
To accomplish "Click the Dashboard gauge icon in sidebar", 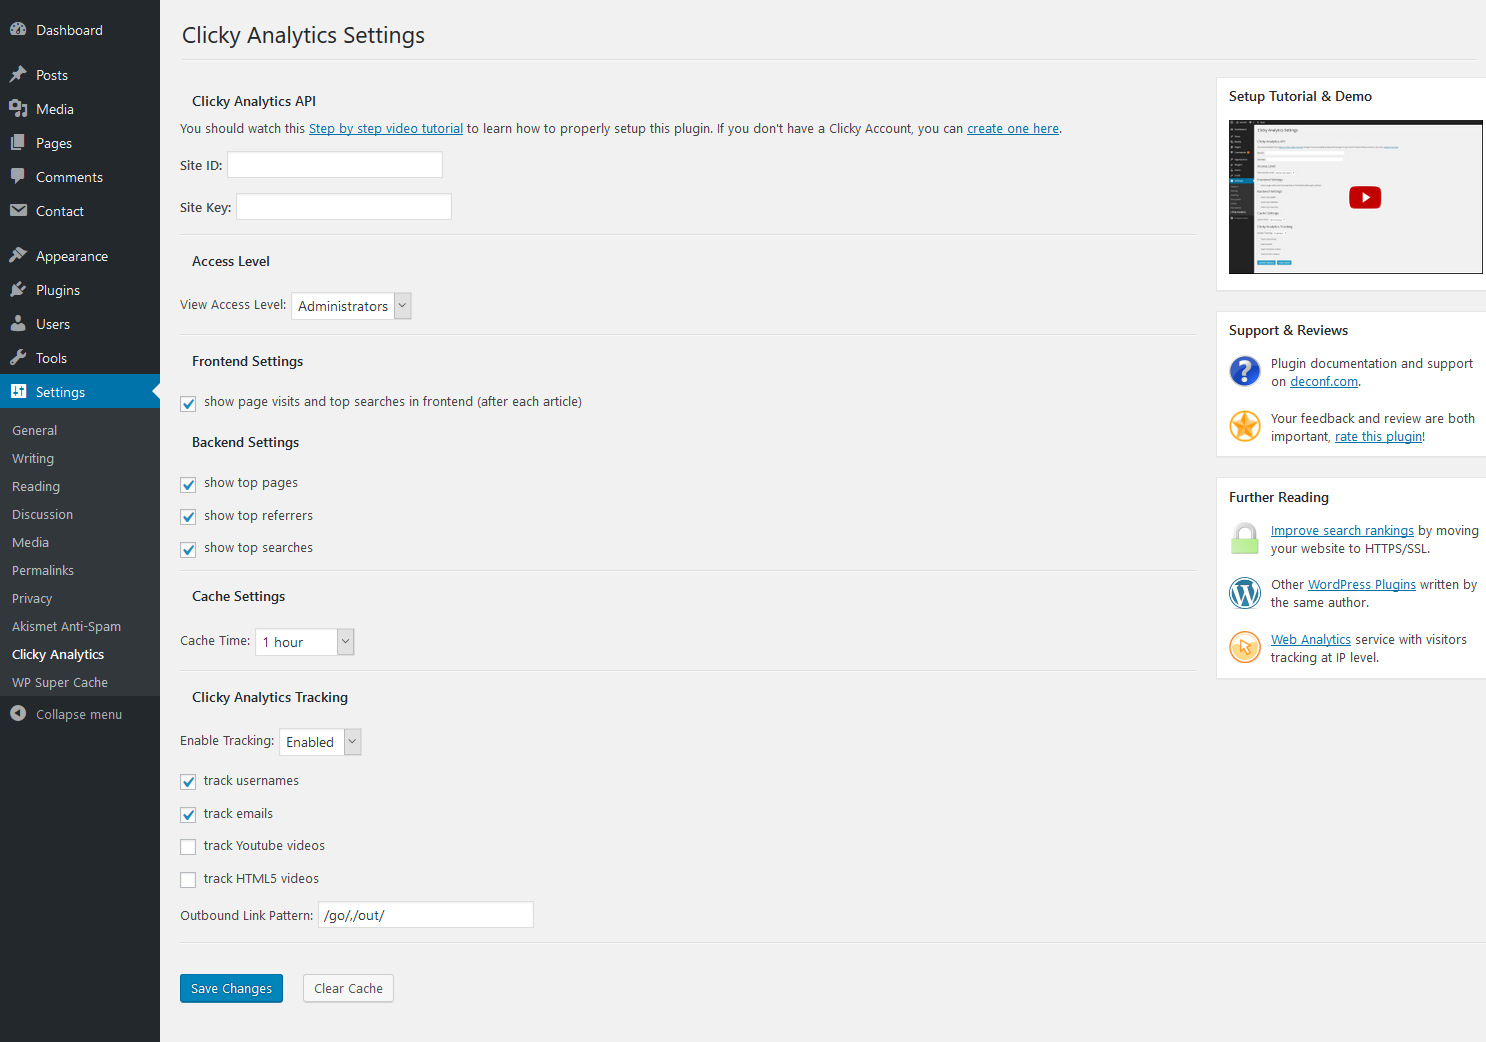I will pos(18,30).
